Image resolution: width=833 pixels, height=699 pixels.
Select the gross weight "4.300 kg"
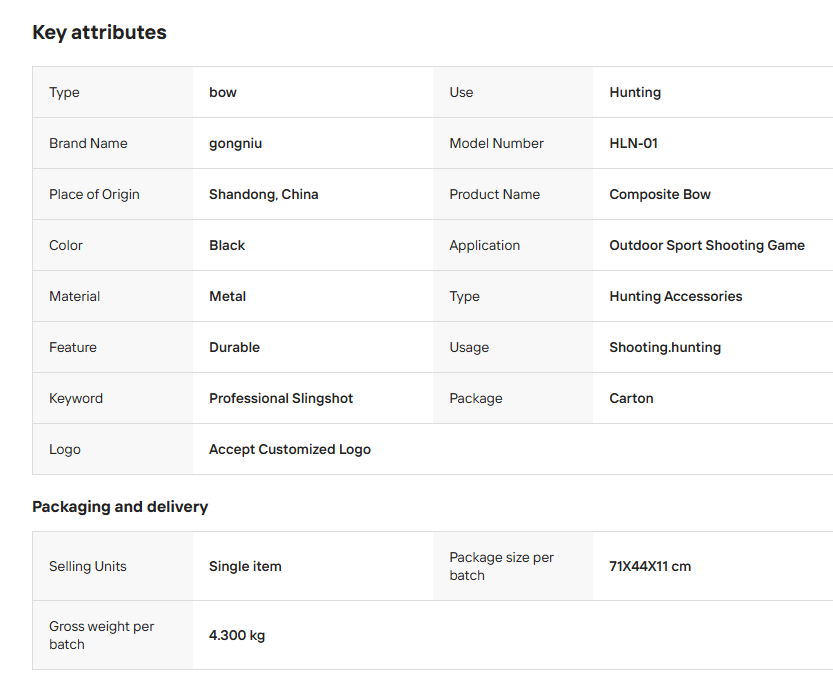(237, 635)
